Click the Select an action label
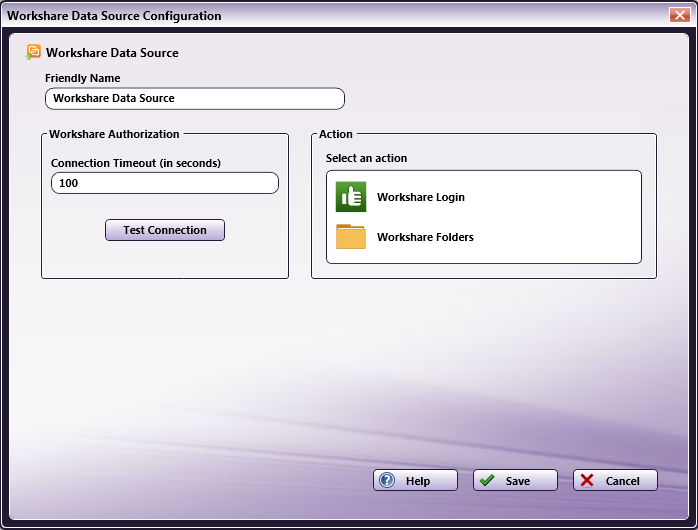This screenshot has height=530, width=698. (366, 158)
